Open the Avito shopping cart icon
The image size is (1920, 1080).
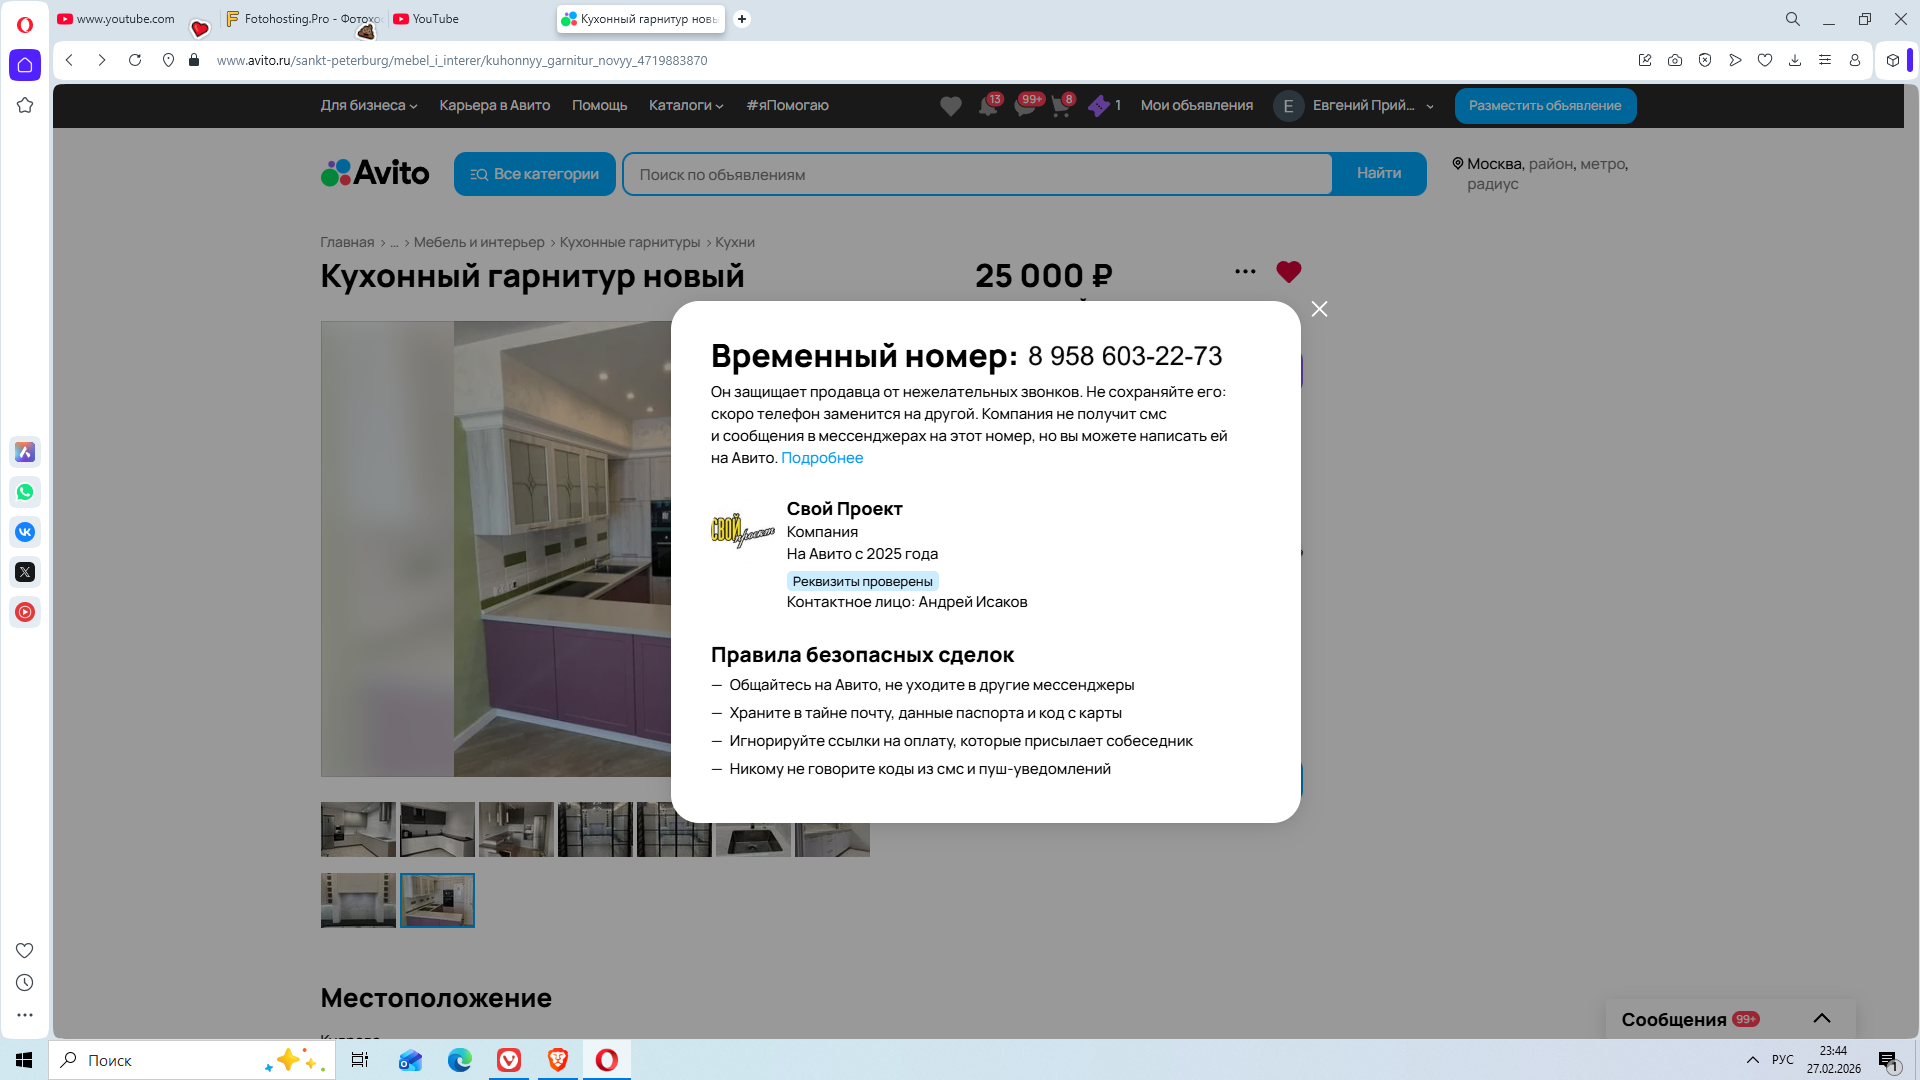tap(1061, 106)
